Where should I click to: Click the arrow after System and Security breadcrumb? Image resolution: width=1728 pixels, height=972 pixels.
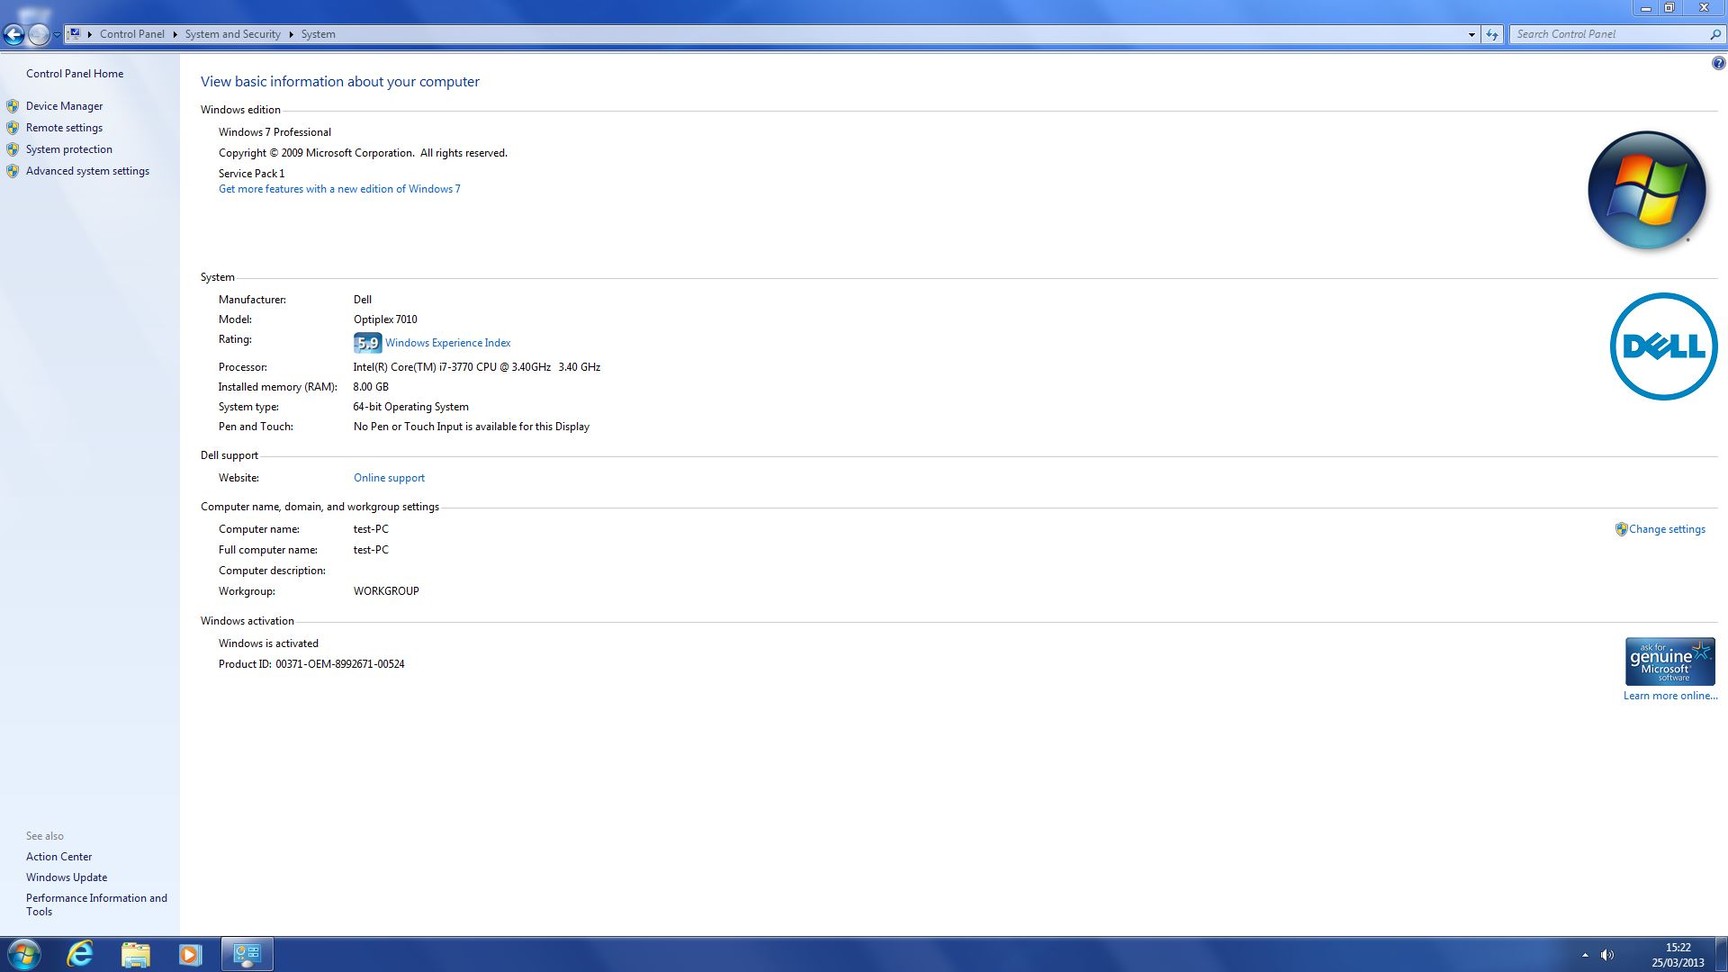click(291, 34)
